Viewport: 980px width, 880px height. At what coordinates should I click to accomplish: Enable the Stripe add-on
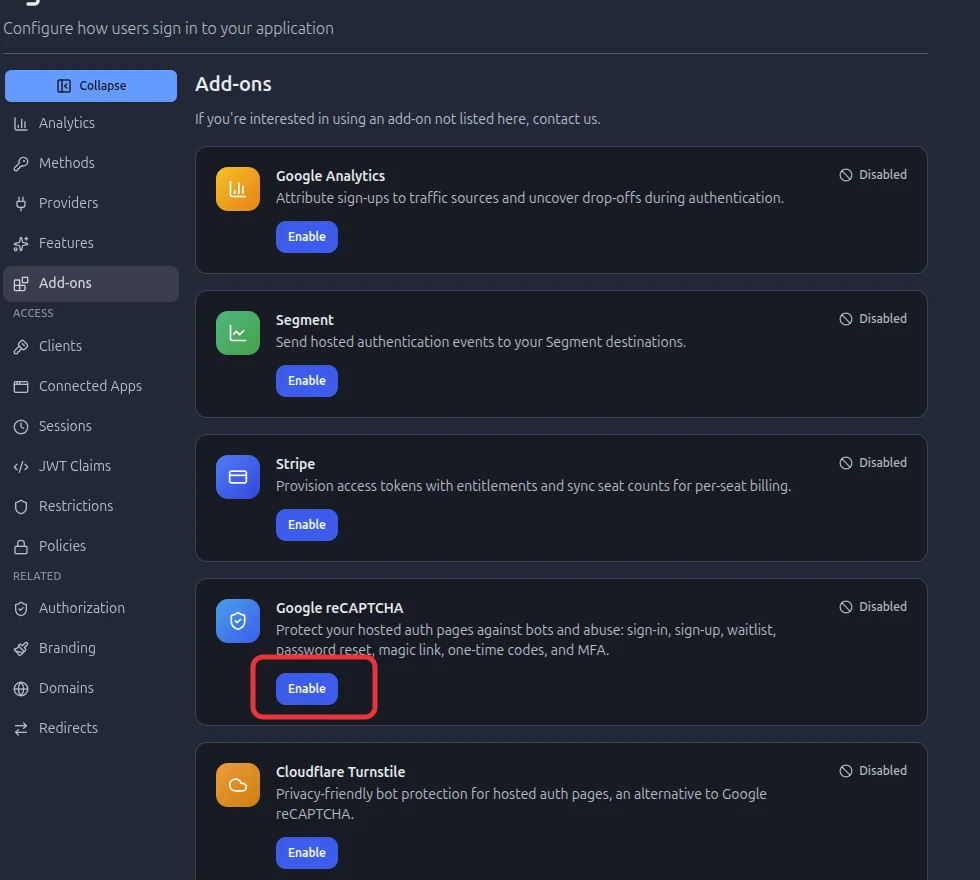307,525
